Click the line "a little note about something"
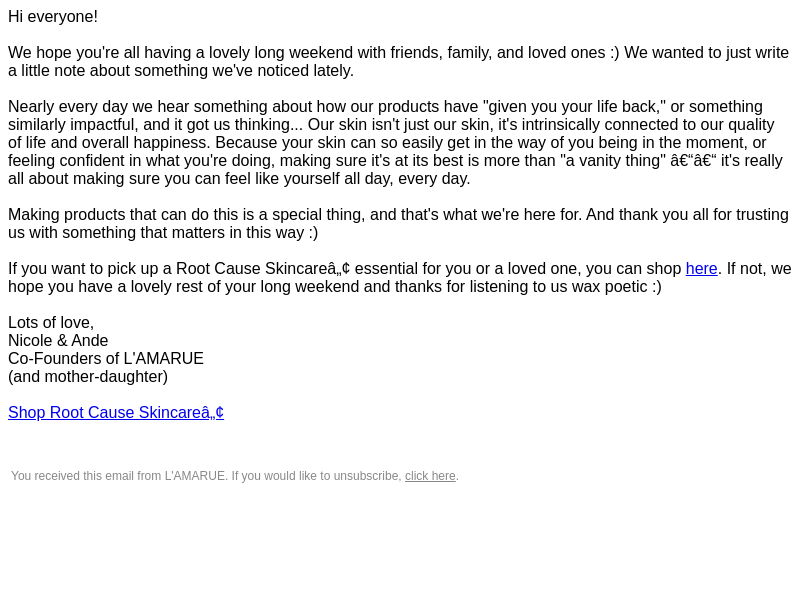This screenshot has width=800, height=600. 181,70
